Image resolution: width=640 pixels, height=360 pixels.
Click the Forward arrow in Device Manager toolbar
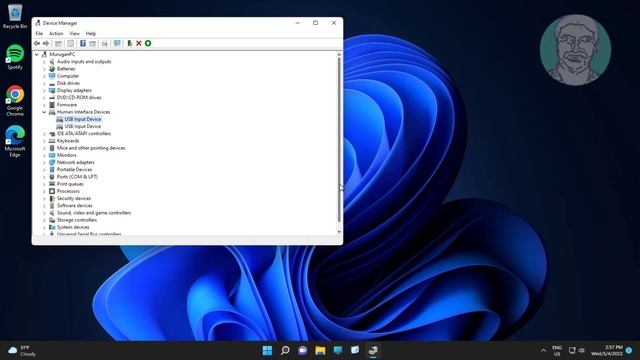tap(46, 43)
